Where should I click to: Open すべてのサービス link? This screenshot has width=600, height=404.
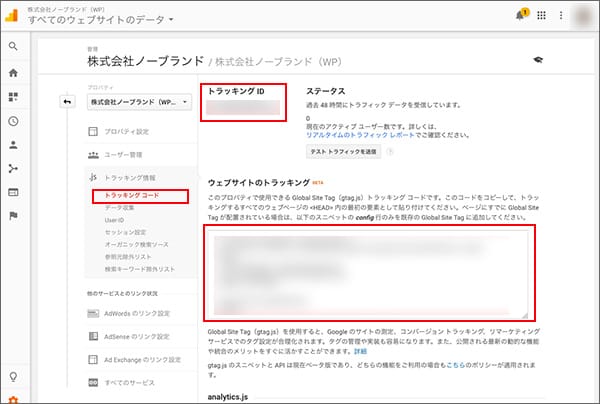130,383
